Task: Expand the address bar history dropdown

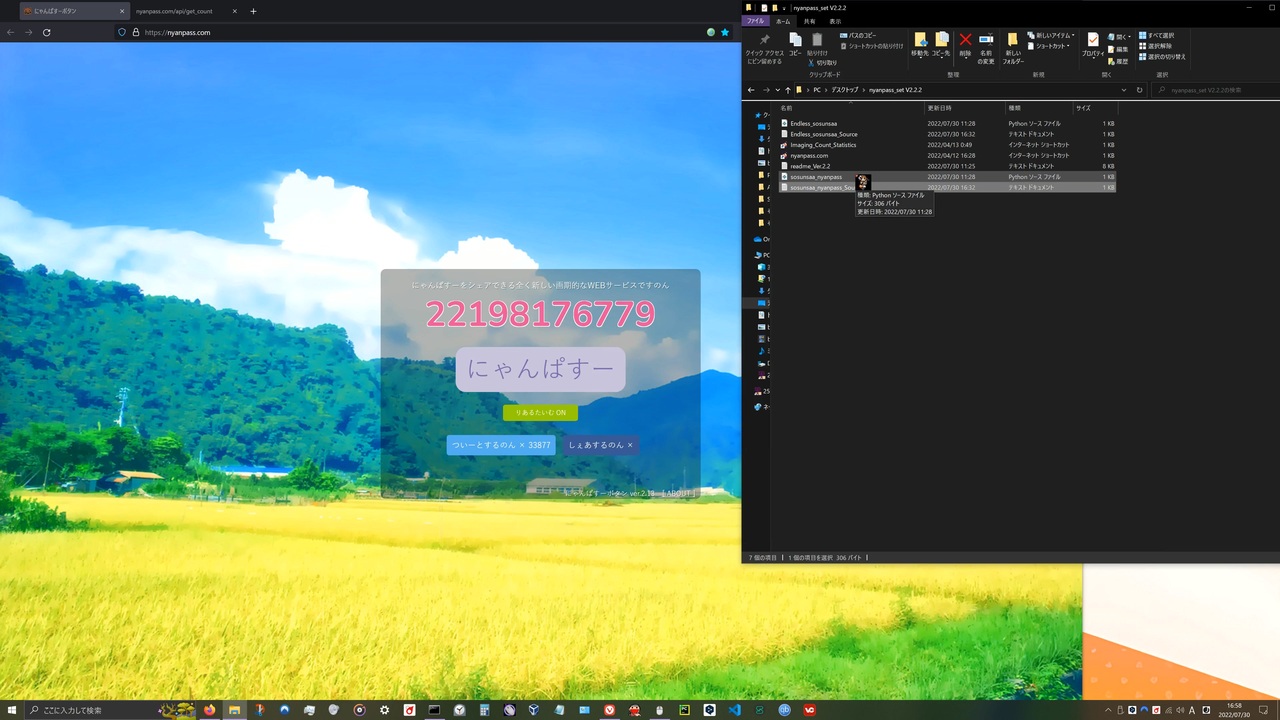Action: click(x=1124, y=90)
